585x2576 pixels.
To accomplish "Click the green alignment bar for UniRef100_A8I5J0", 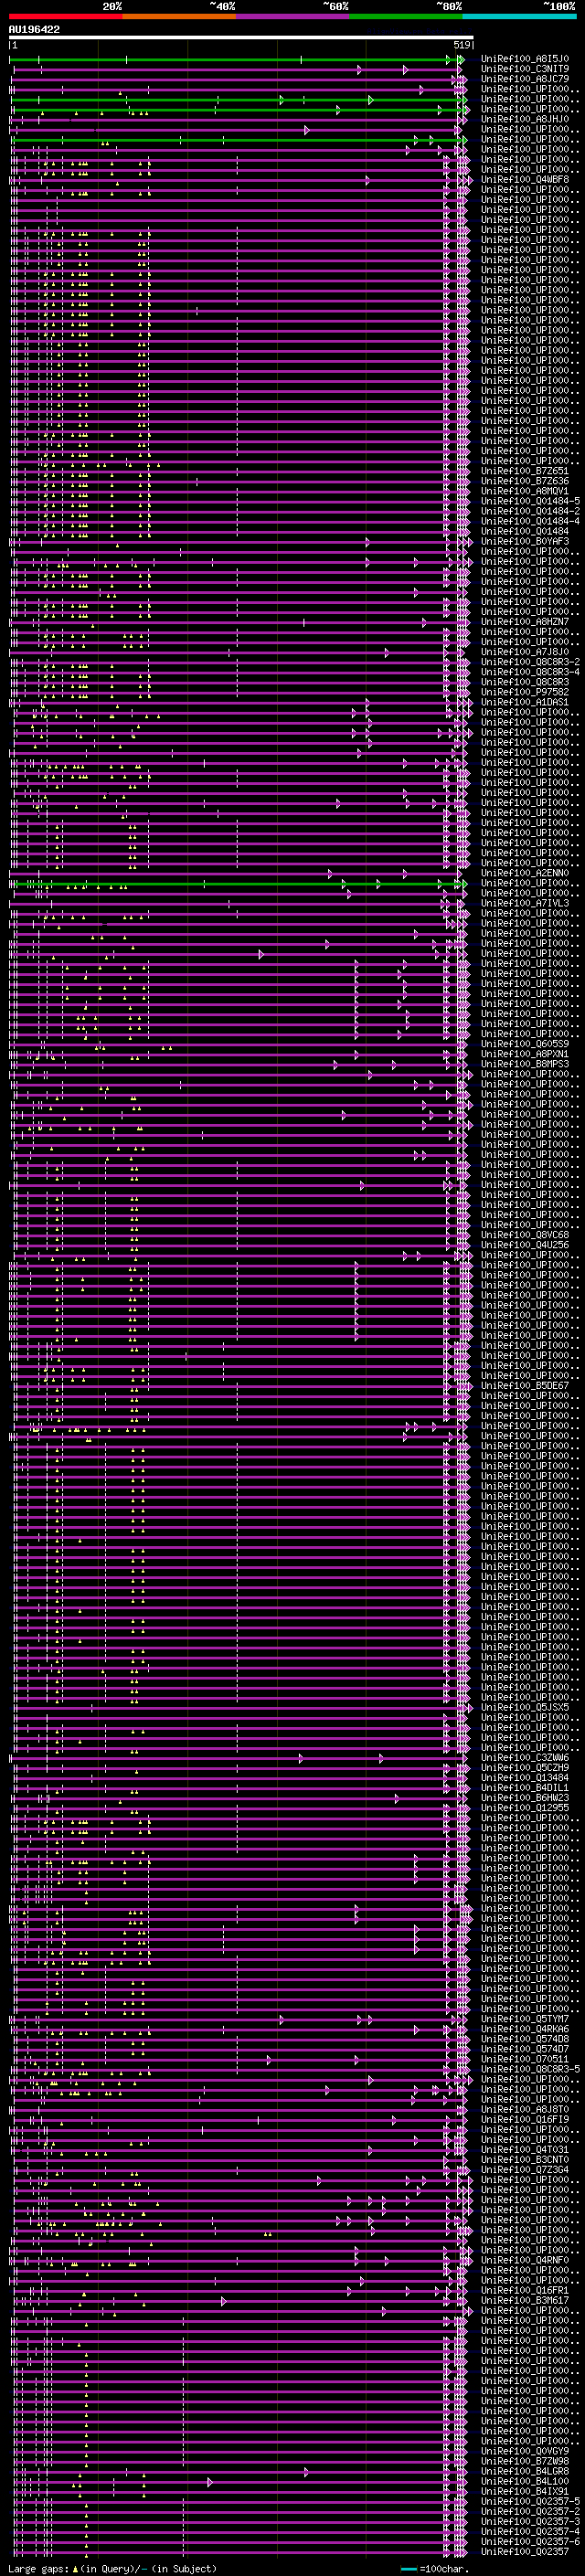I will click(x=236, y=60).
